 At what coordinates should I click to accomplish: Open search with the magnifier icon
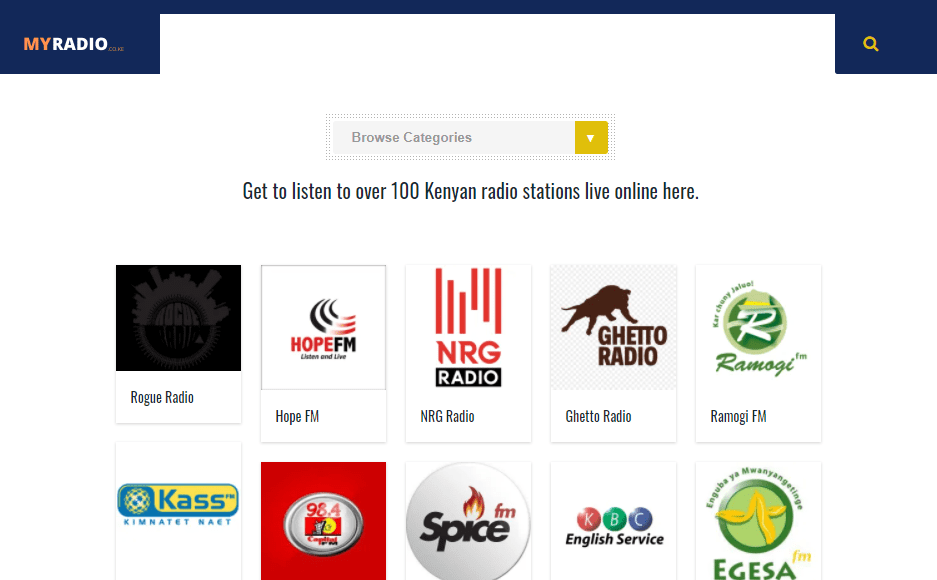click(x=871, y=44)
